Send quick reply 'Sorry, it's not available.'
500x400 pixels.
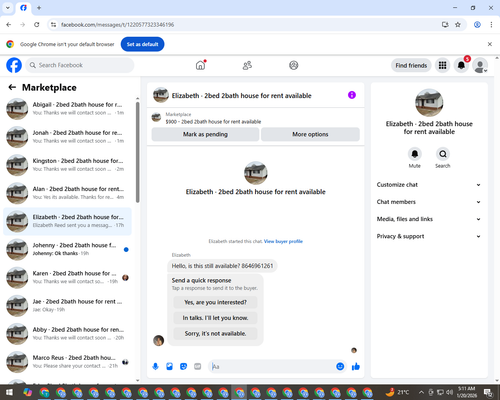click(x=215, y=333)
